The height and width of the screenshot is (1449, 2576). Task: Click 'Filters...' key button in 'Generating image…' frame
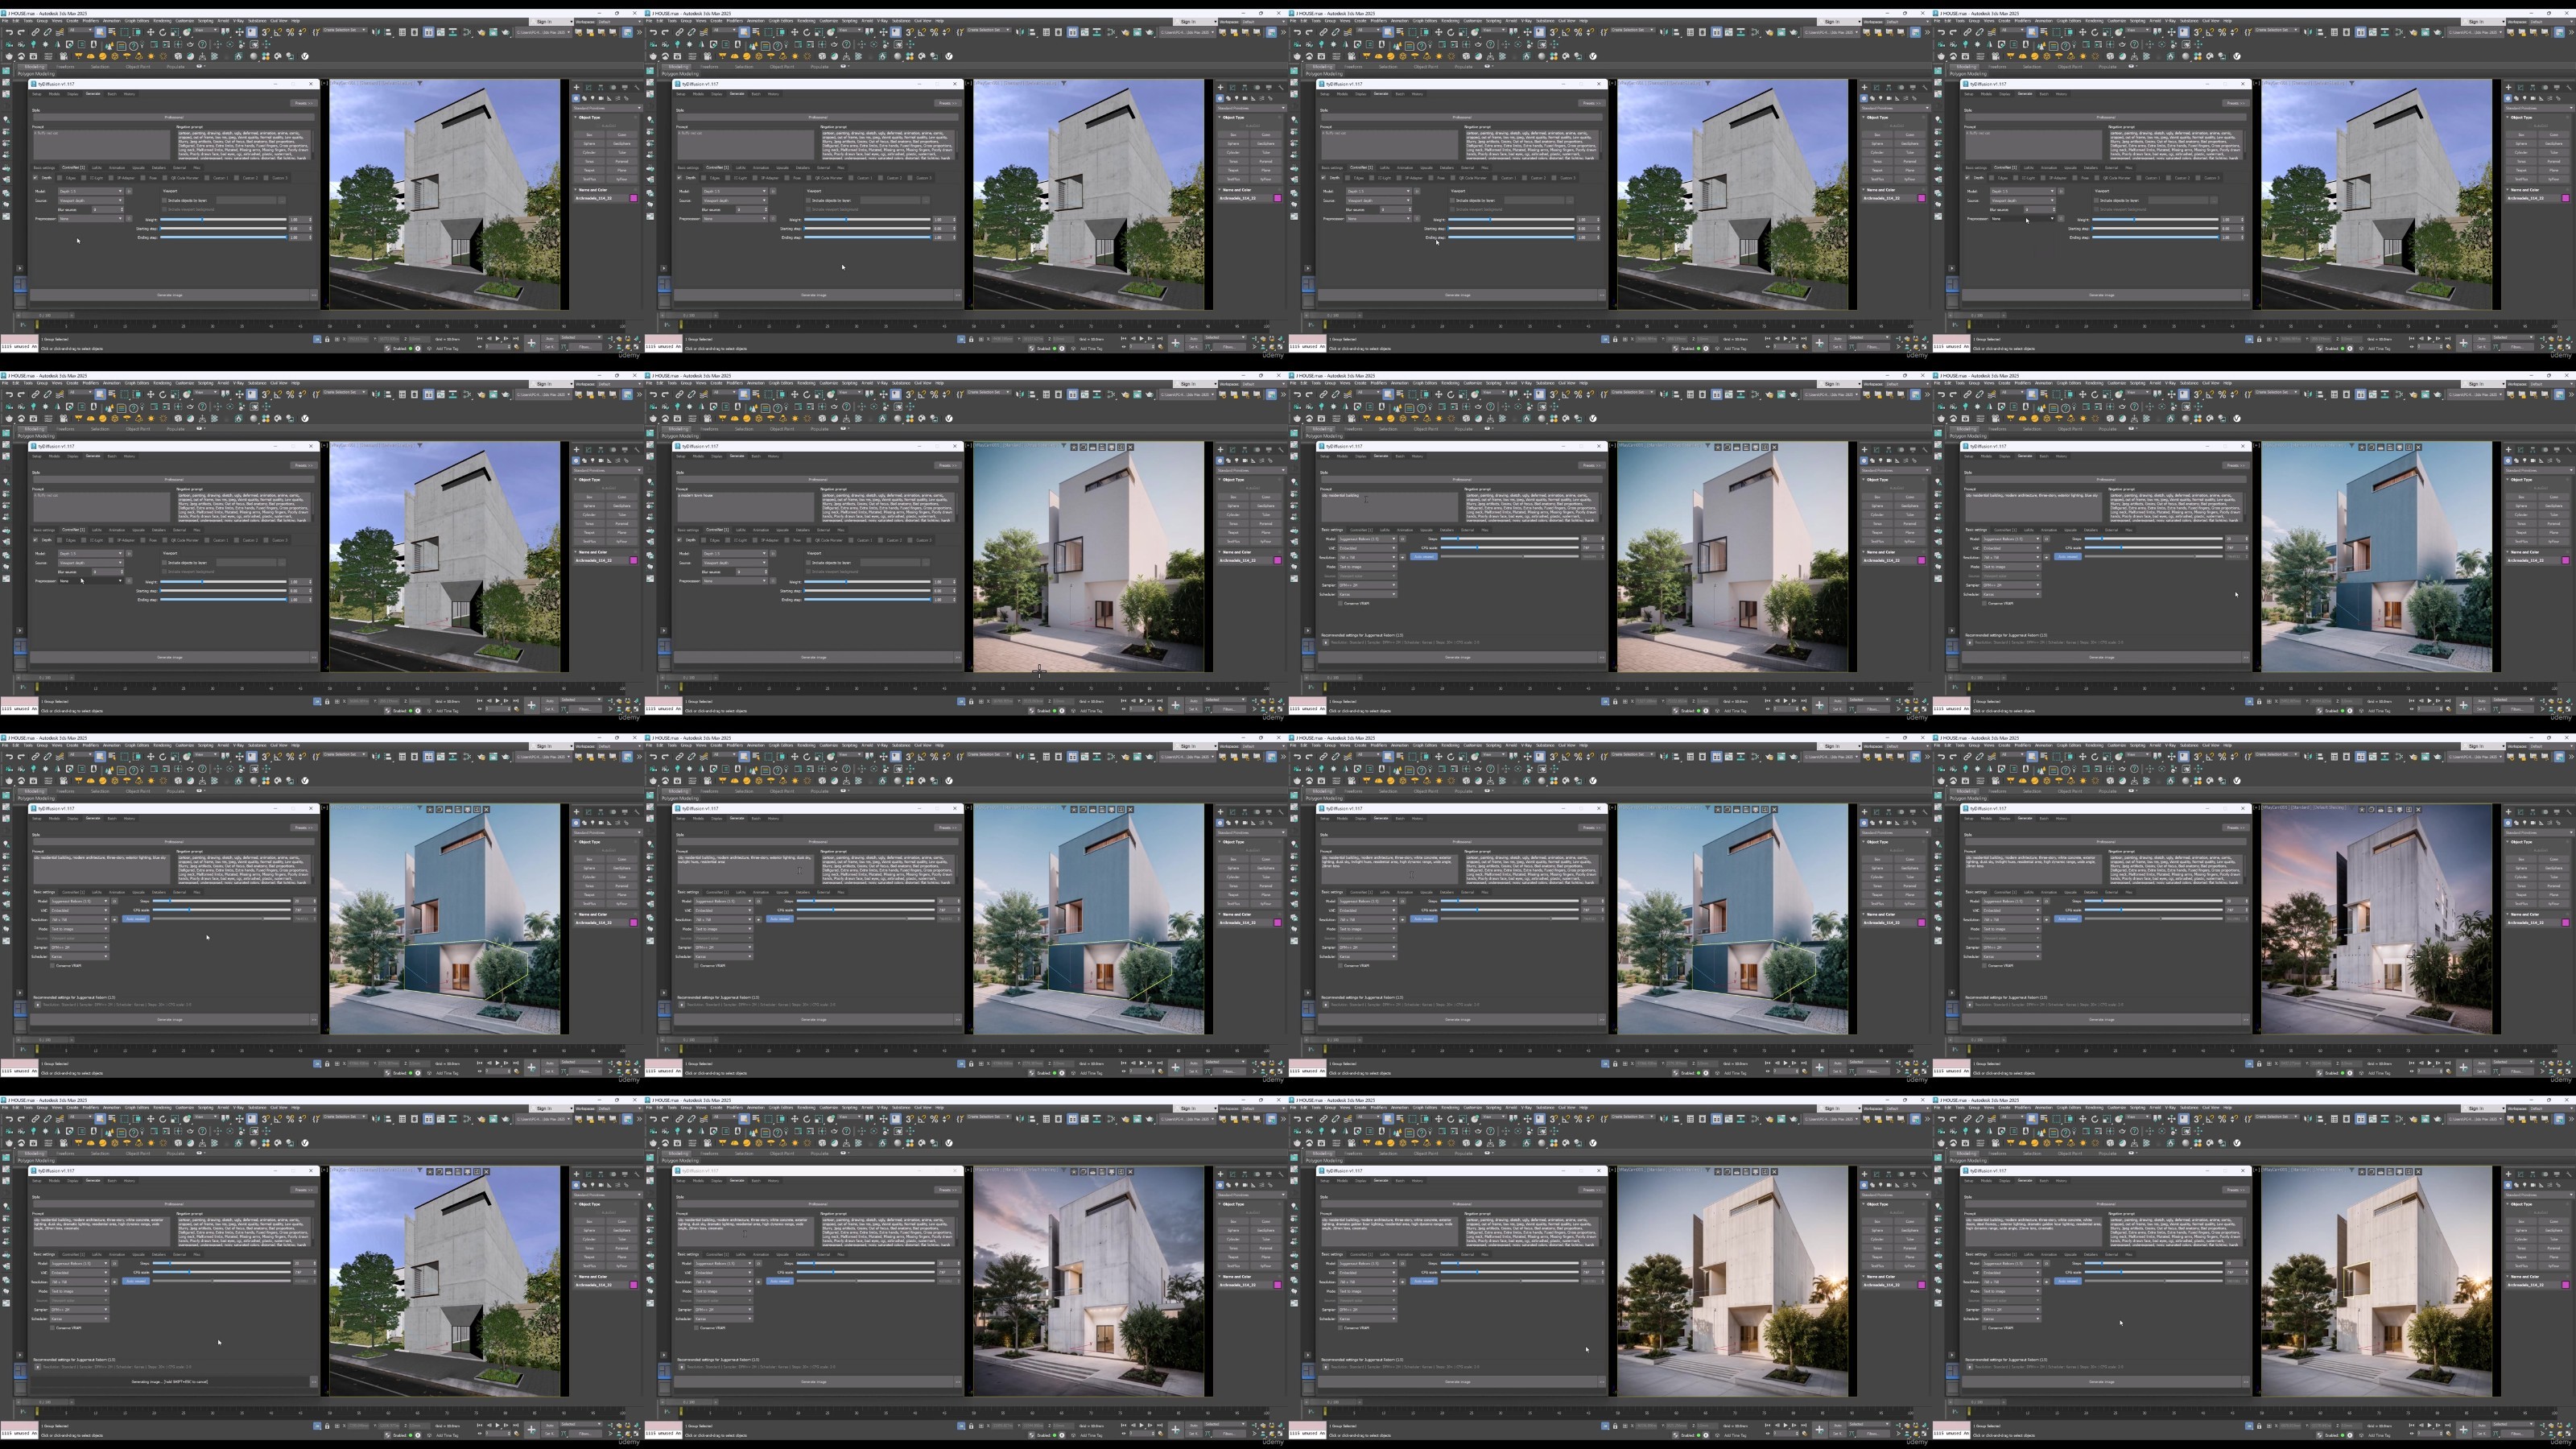pos(586,1434)
